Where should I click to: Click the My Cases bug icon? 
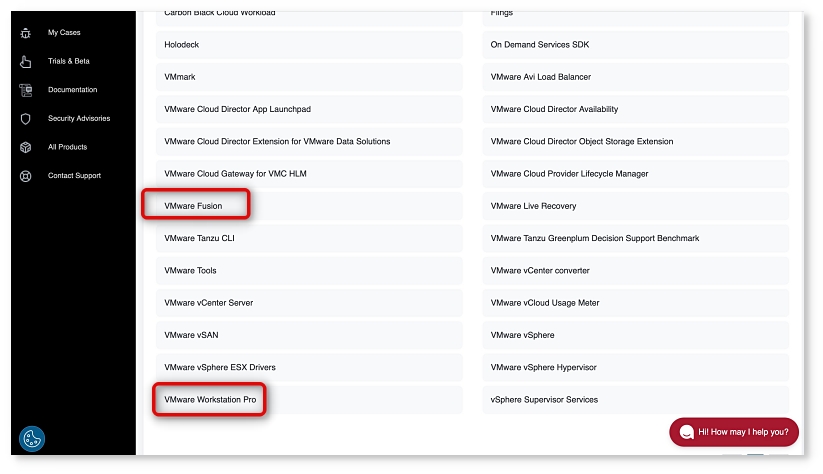(x=26, y=33)
